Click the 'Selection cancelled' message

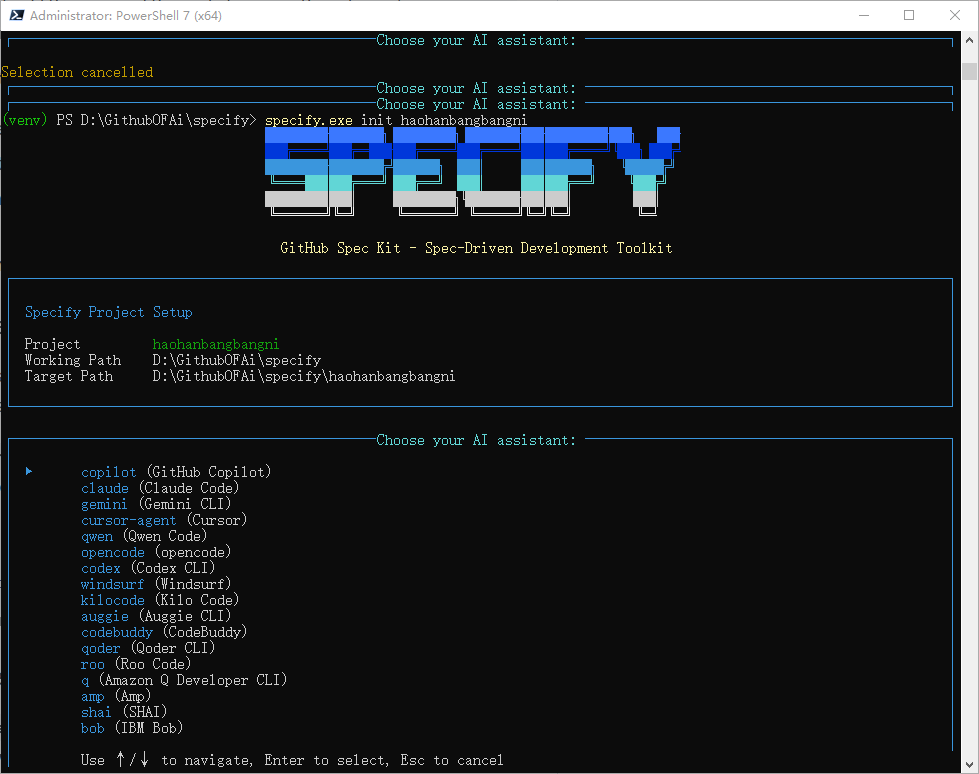[x=77, y=72]
